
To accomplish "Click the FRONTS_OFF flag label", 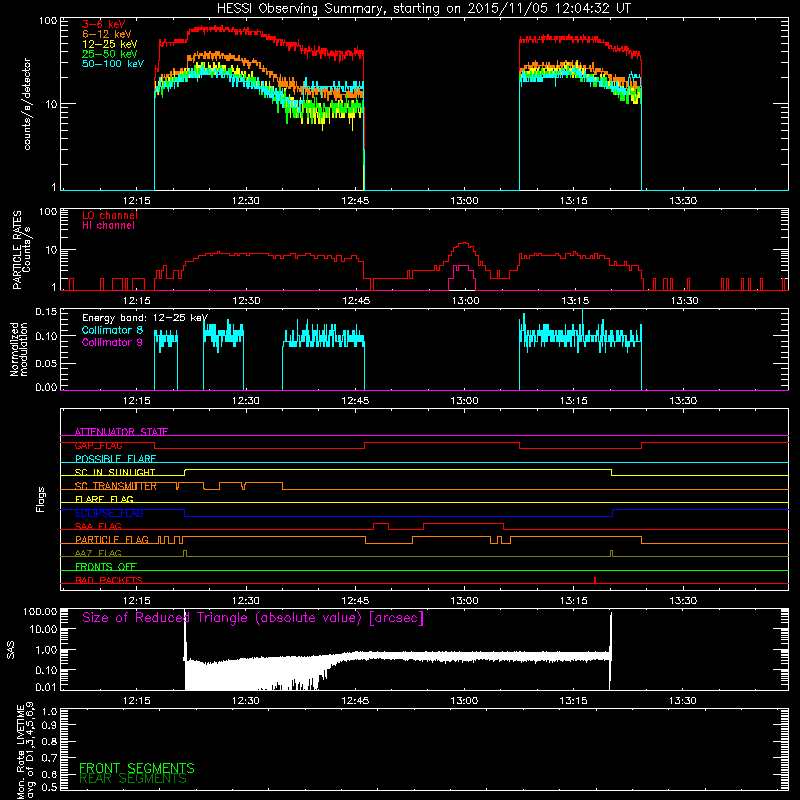I will pyautogui.click(x=106, y=566).
